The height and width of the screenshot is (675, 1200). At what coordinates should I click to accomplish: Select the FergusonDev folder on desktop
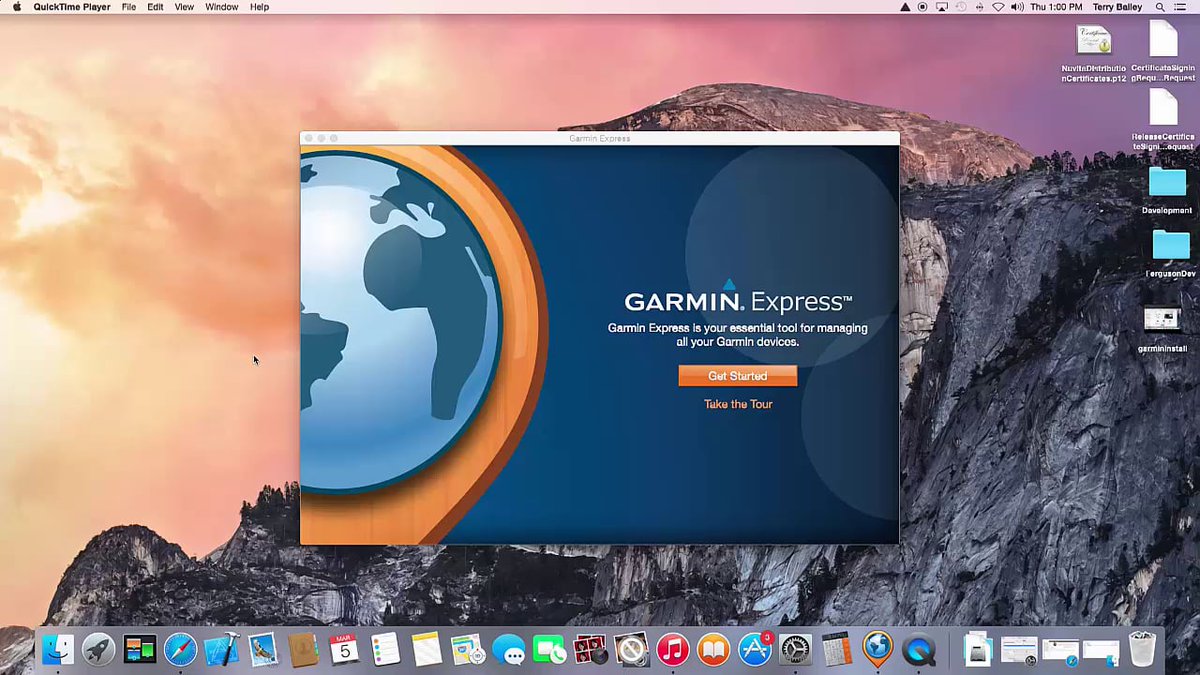1169,252
